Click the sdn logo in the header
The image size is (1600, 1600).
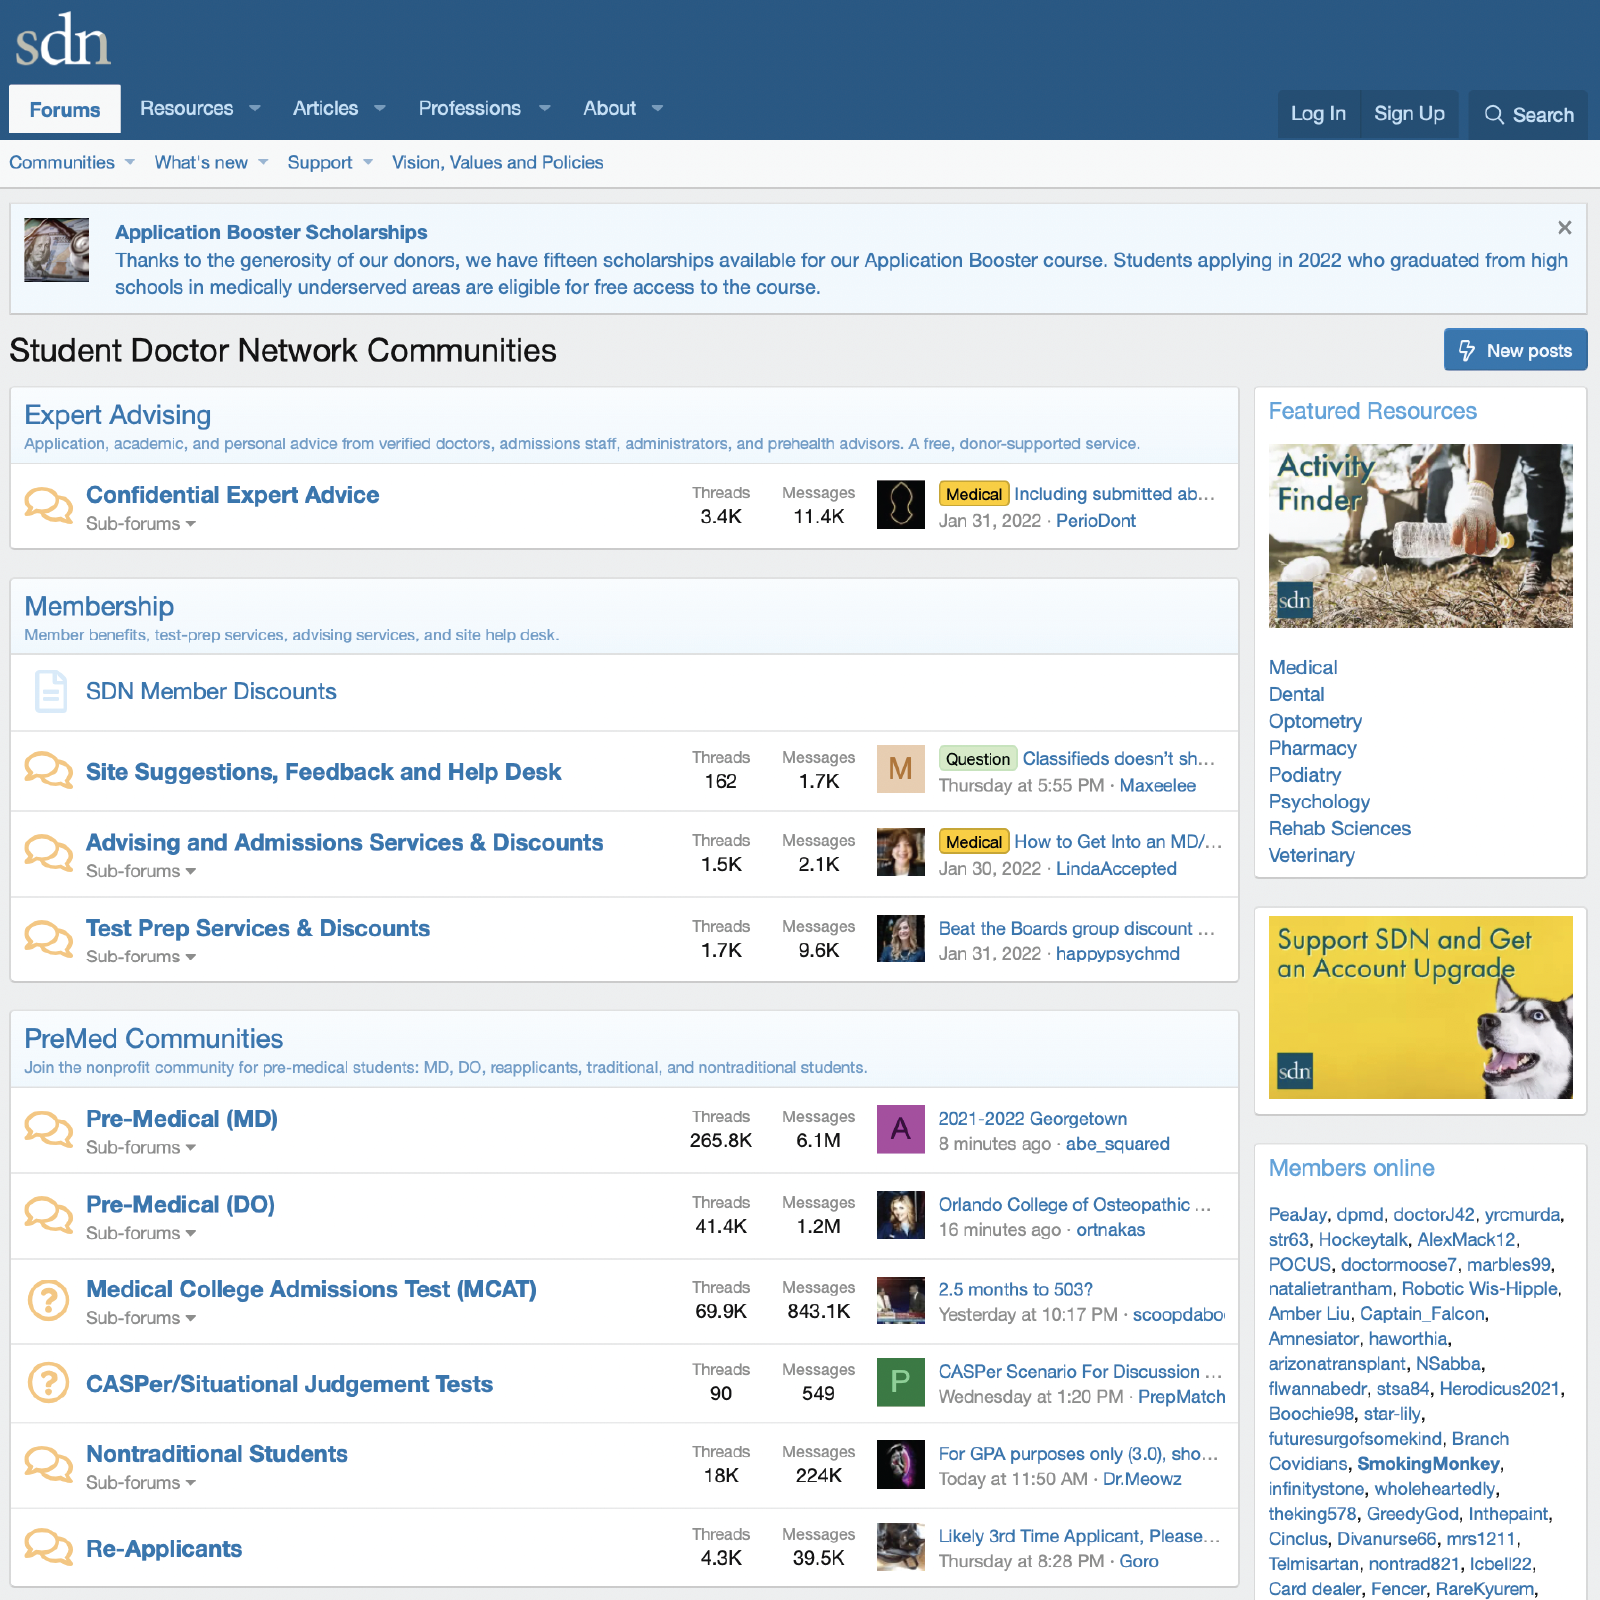pos(62,40)
